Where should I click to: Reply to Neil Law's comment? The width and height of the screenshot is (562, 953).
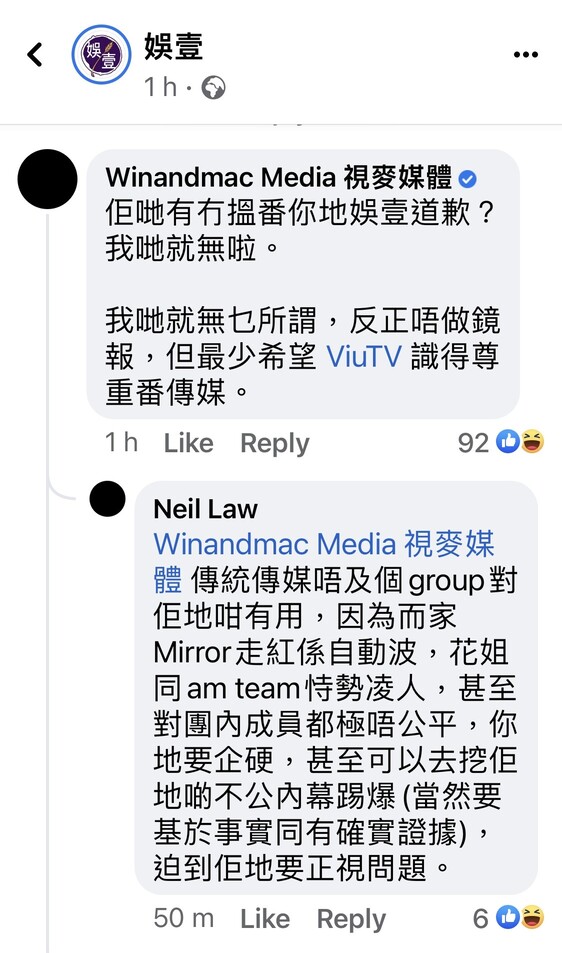coord(351,918)
